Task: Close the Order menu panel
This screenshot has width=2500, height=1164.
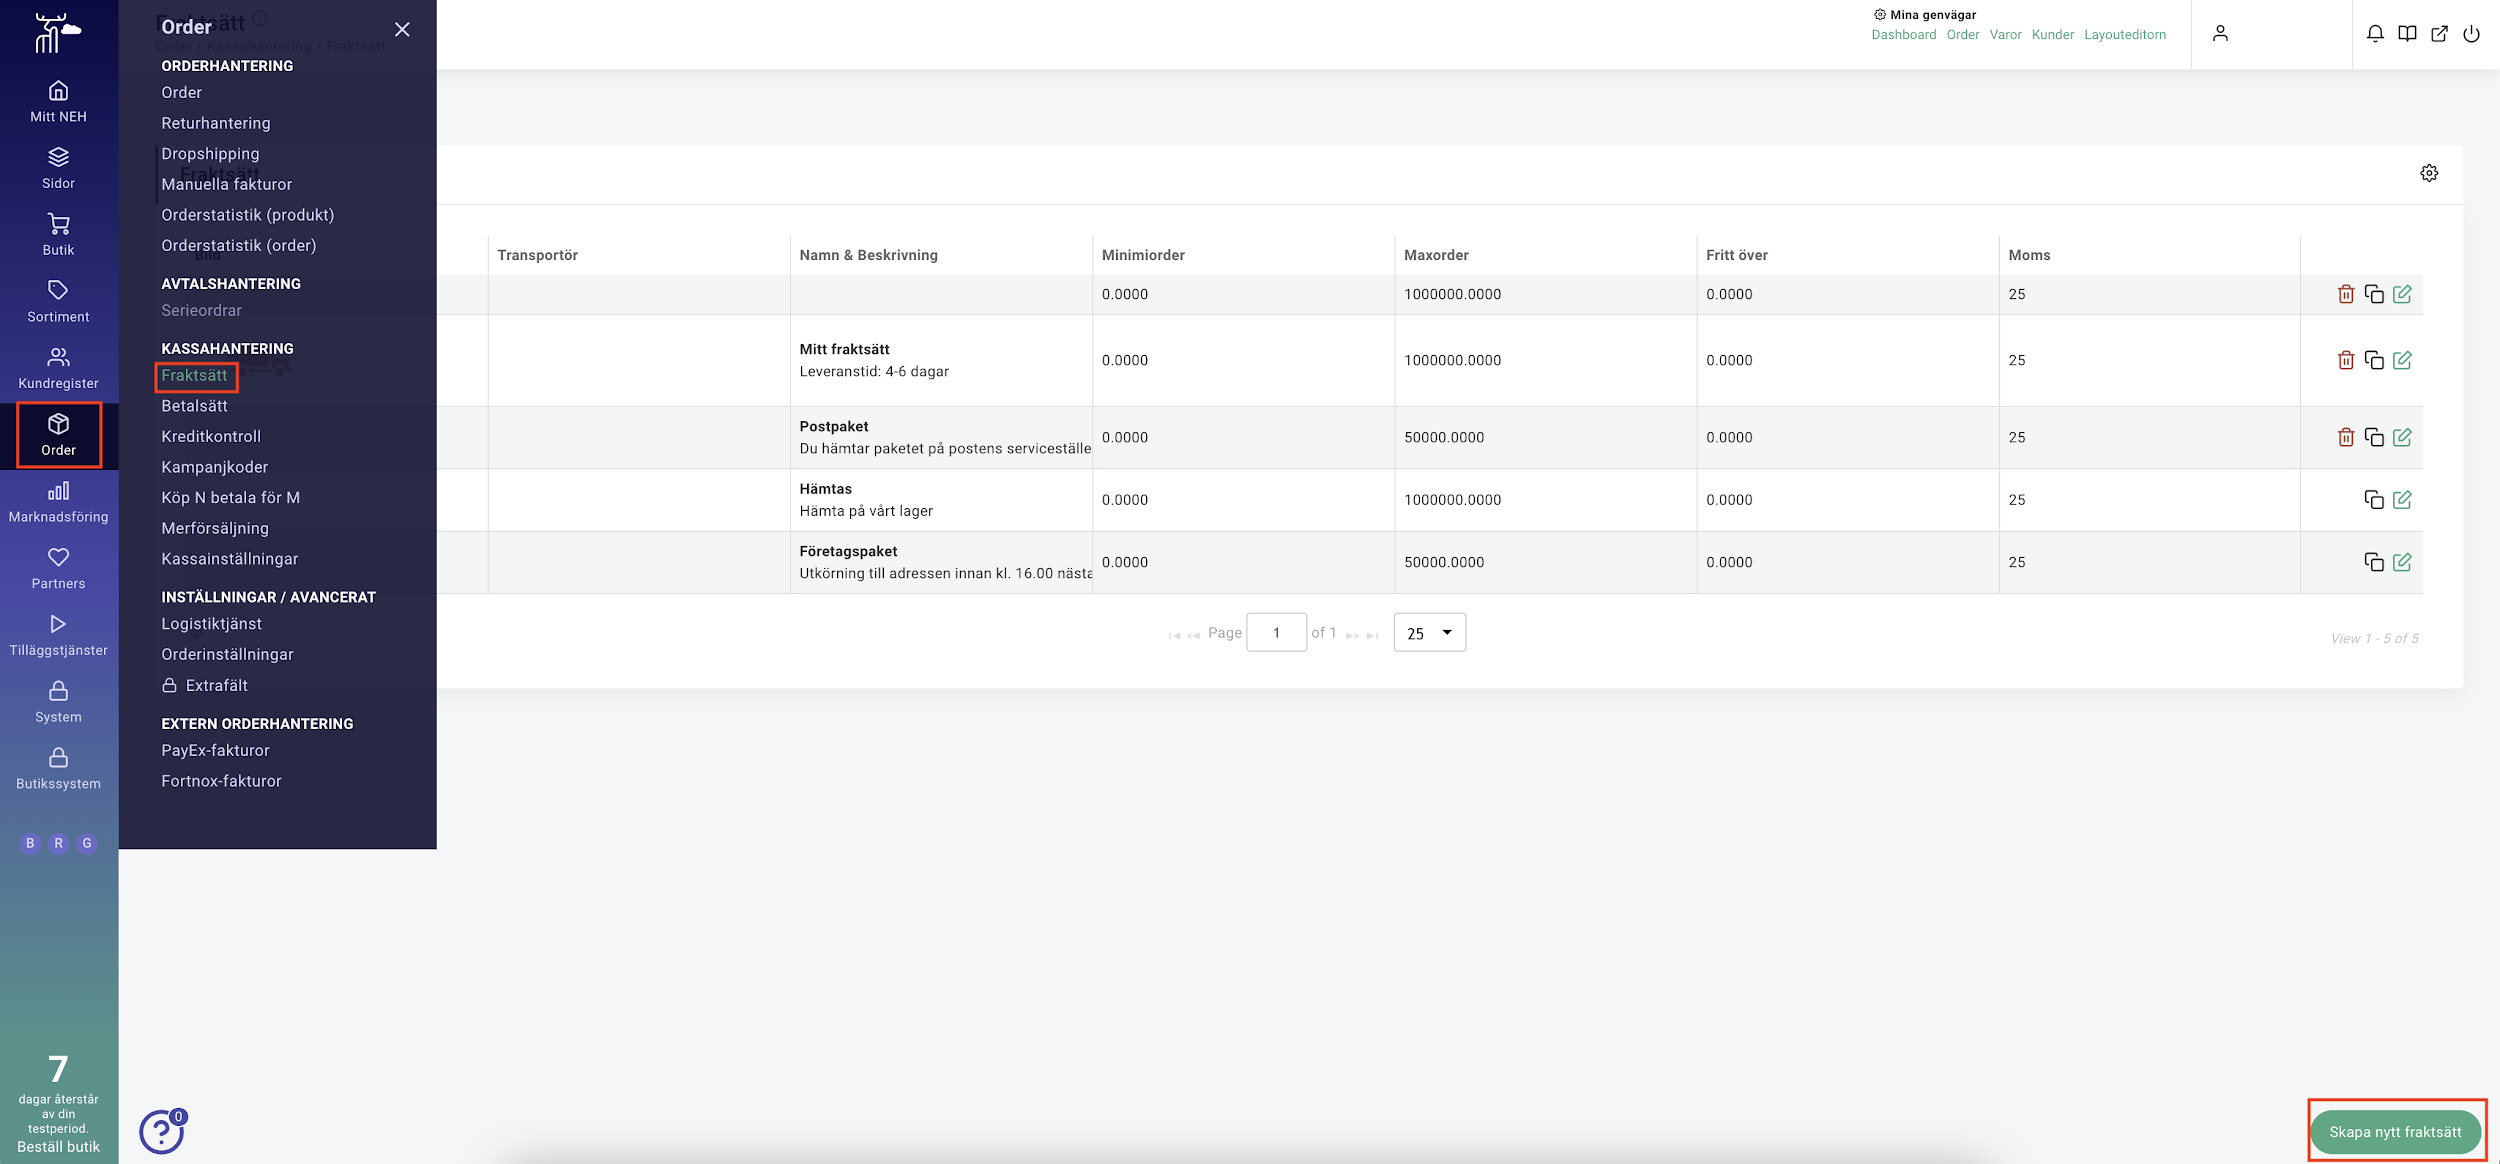Action: [402, 30]
